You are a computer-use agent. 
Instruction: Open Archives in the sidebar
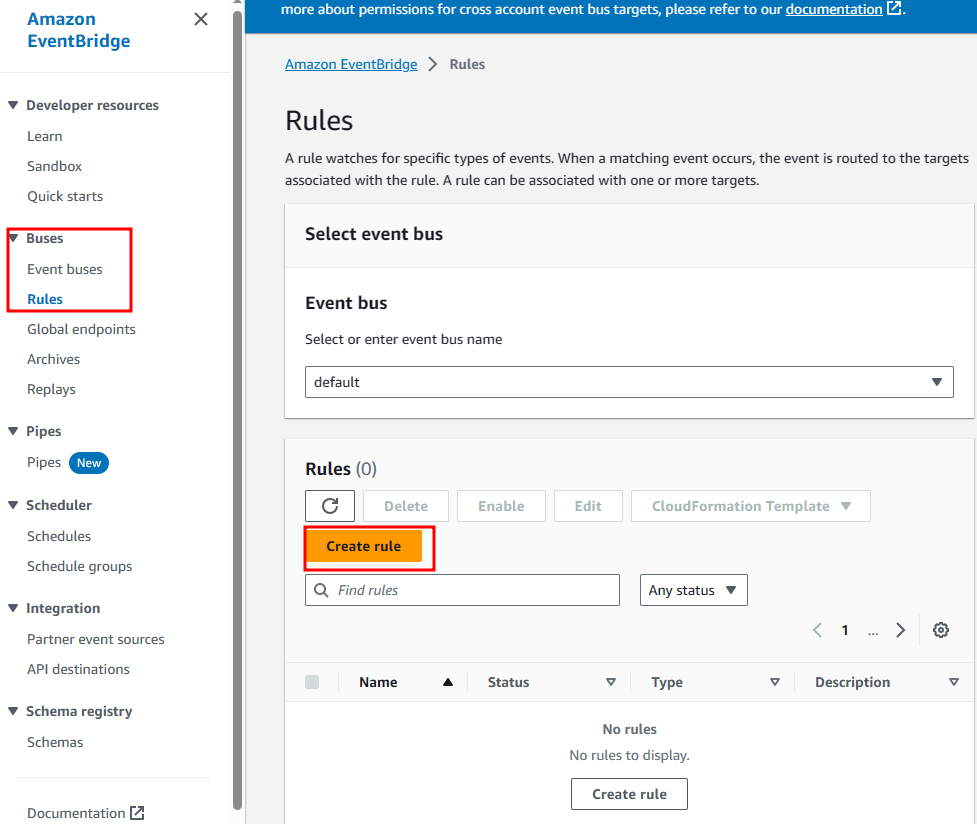click(54, 359)
